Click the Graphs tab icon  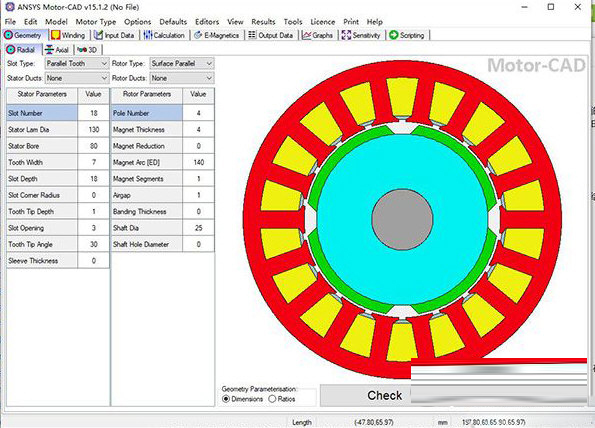coord(307,35)
